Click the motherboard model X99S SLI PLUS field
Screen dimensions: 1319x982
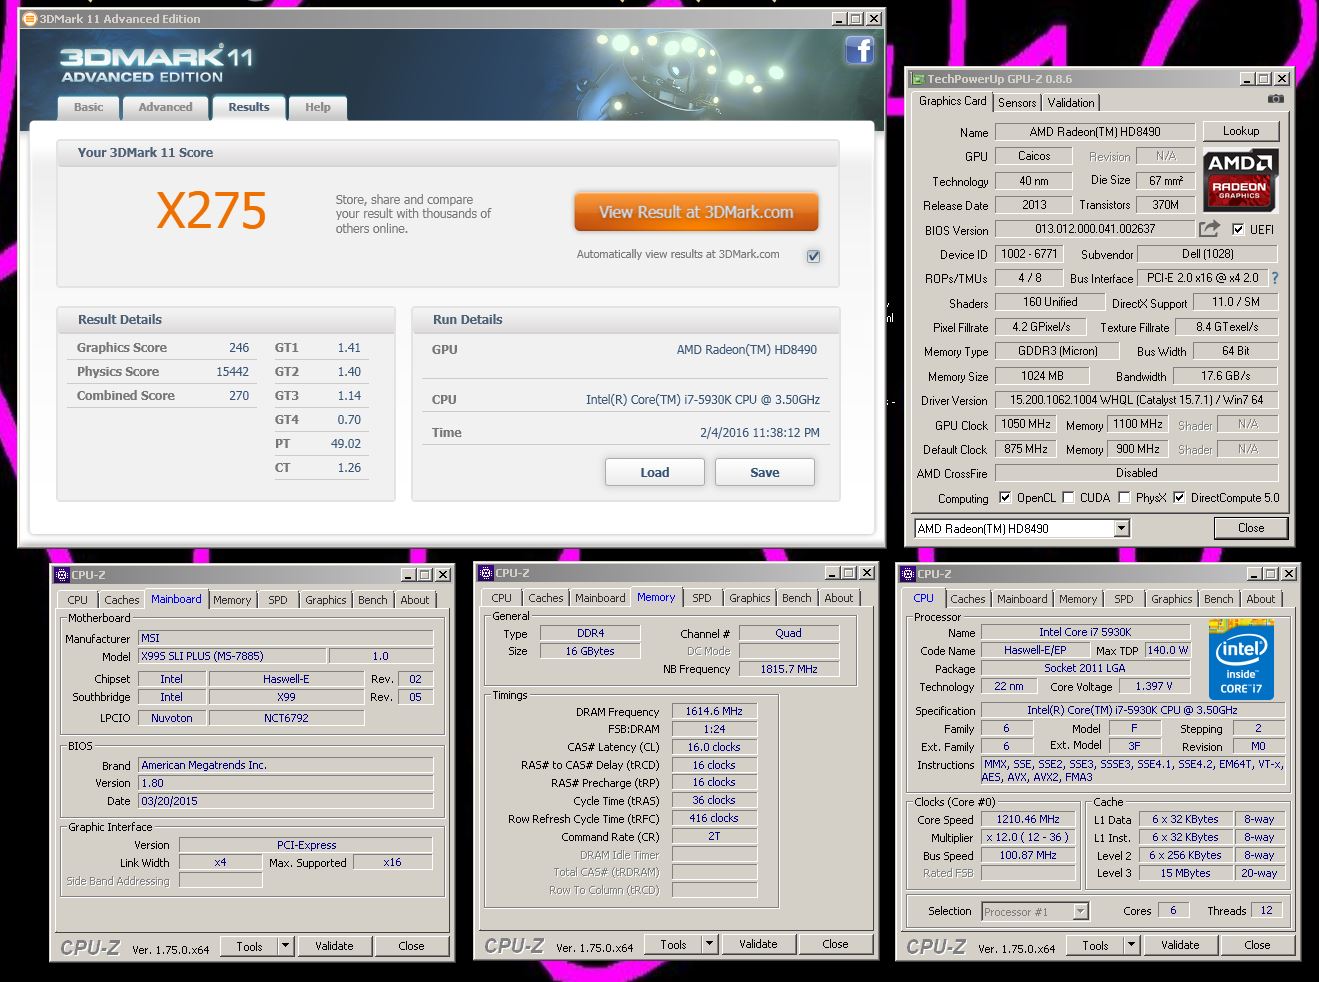[232, 656]
